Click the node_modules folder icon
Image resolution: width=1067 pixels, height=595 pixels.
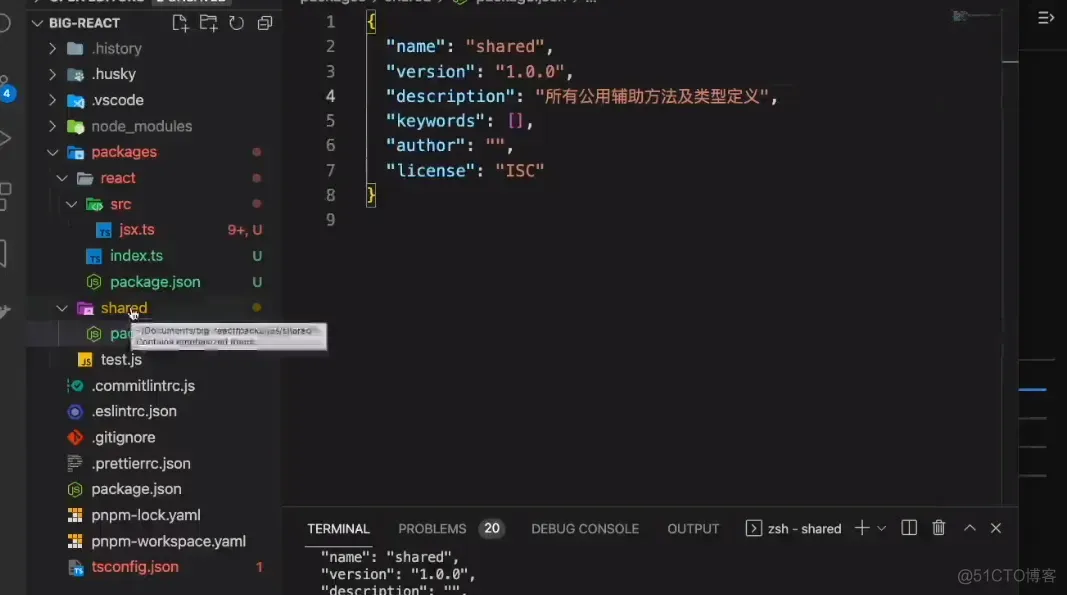pyautogui.click(x=76, y=127)
